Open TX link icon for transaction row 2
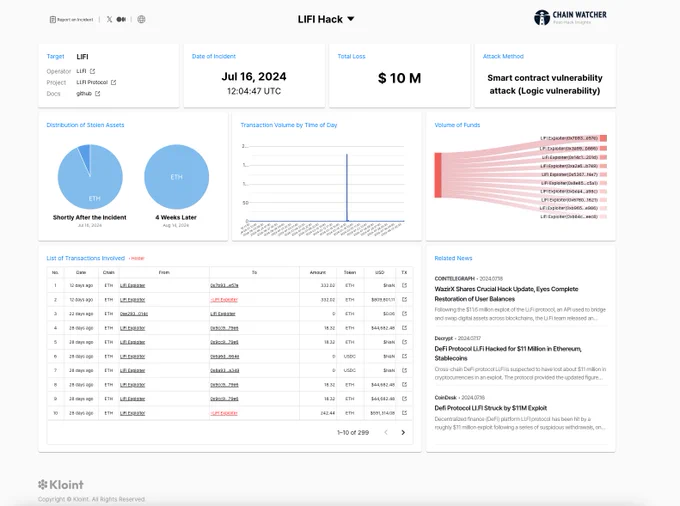 404,299
